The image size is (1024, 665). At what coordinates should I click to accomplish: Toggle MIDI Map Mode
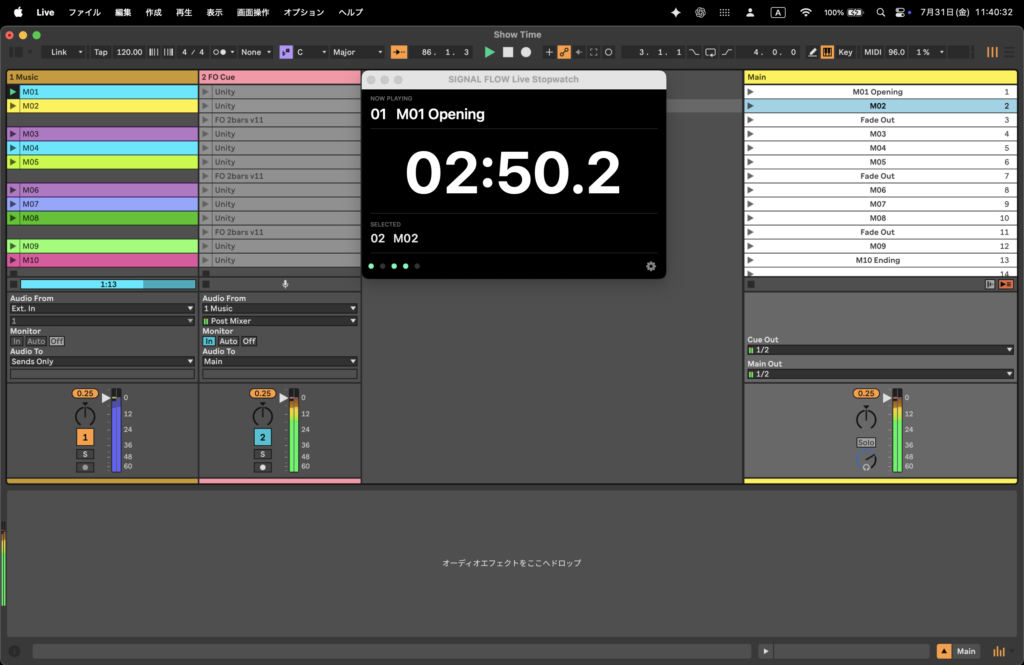click(872, 52)
